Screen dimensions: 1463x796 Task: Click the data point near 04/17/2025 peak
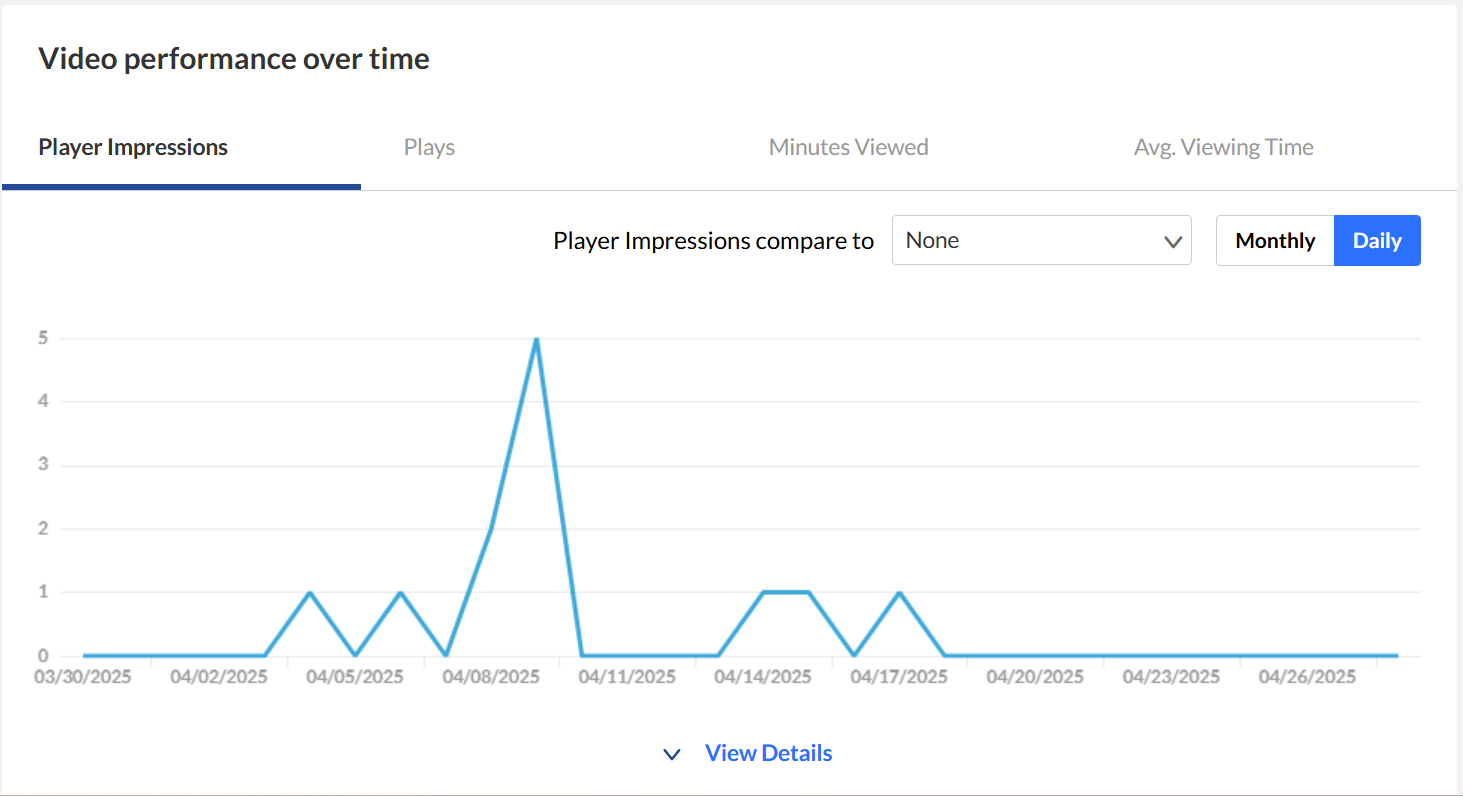click(x=899, y=593)
